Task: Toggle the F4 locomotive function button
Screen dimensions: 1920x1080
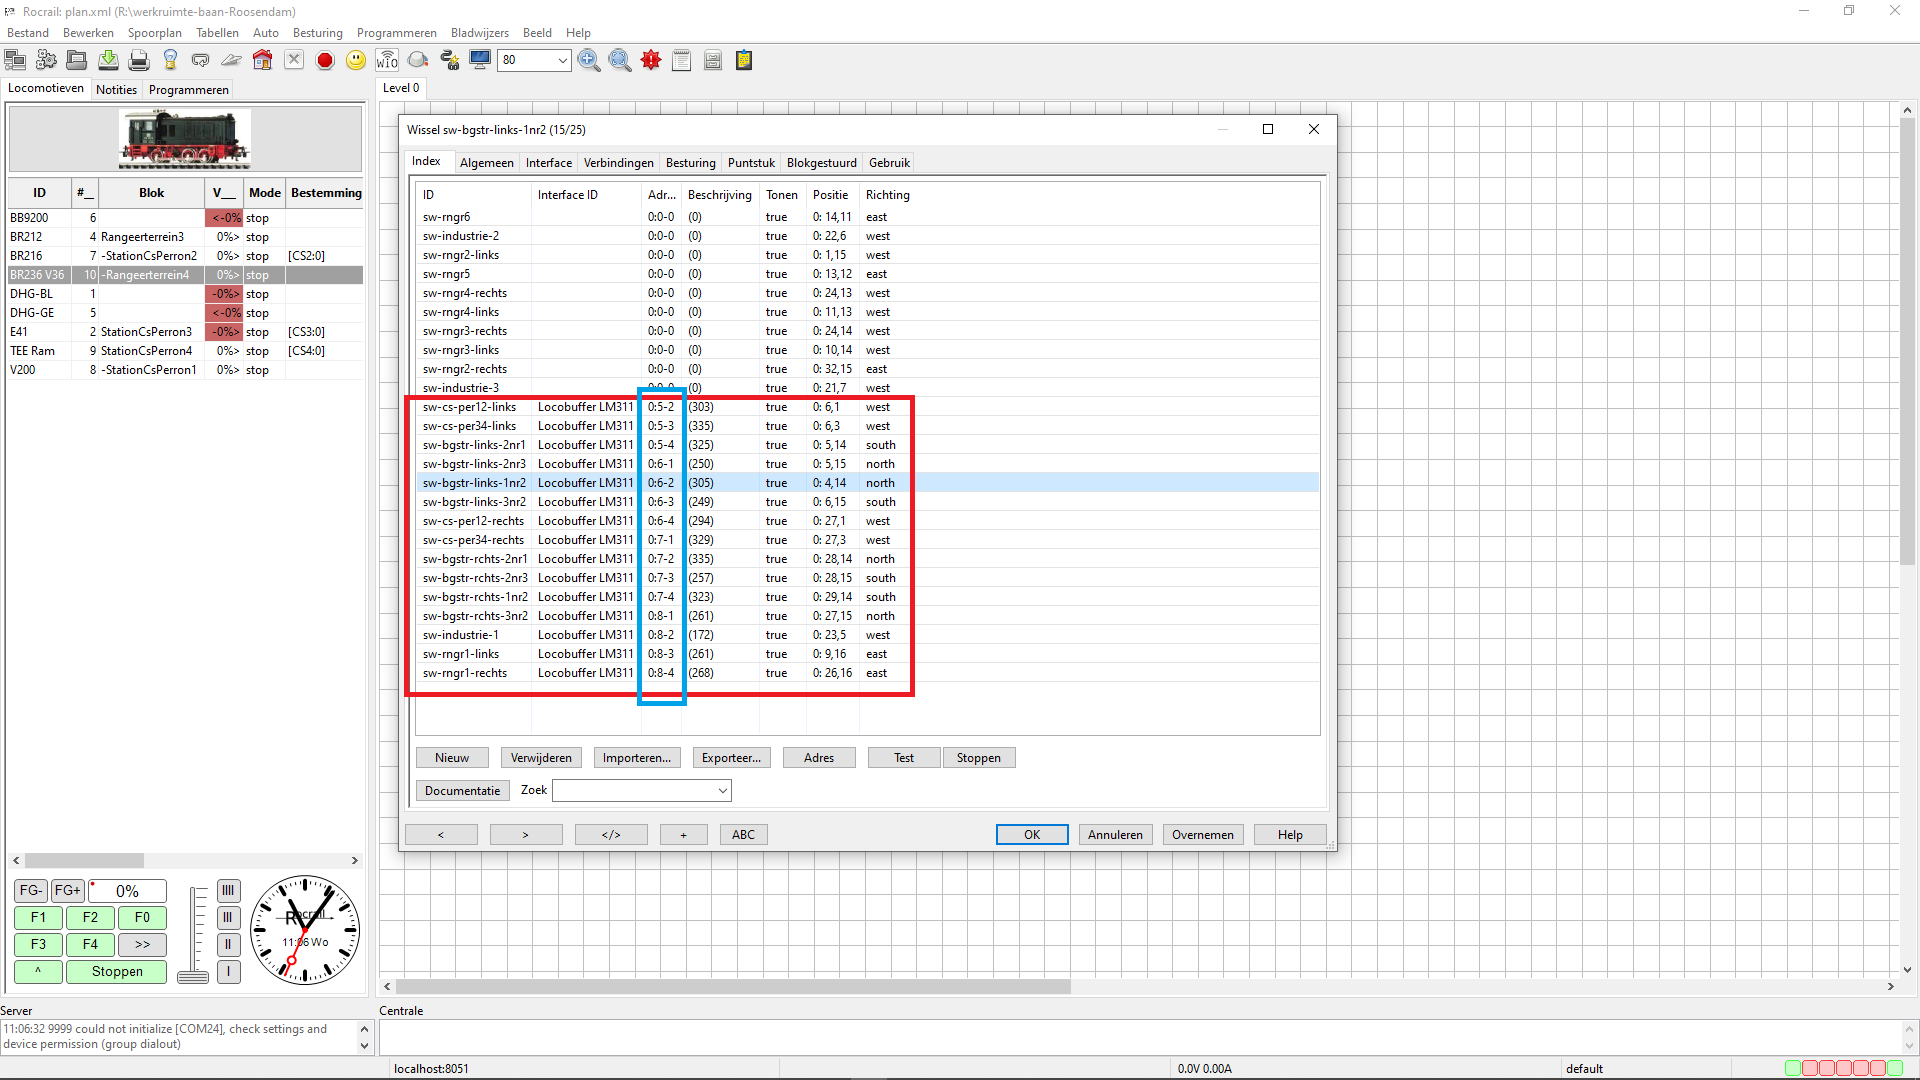Action: point(90,944)
